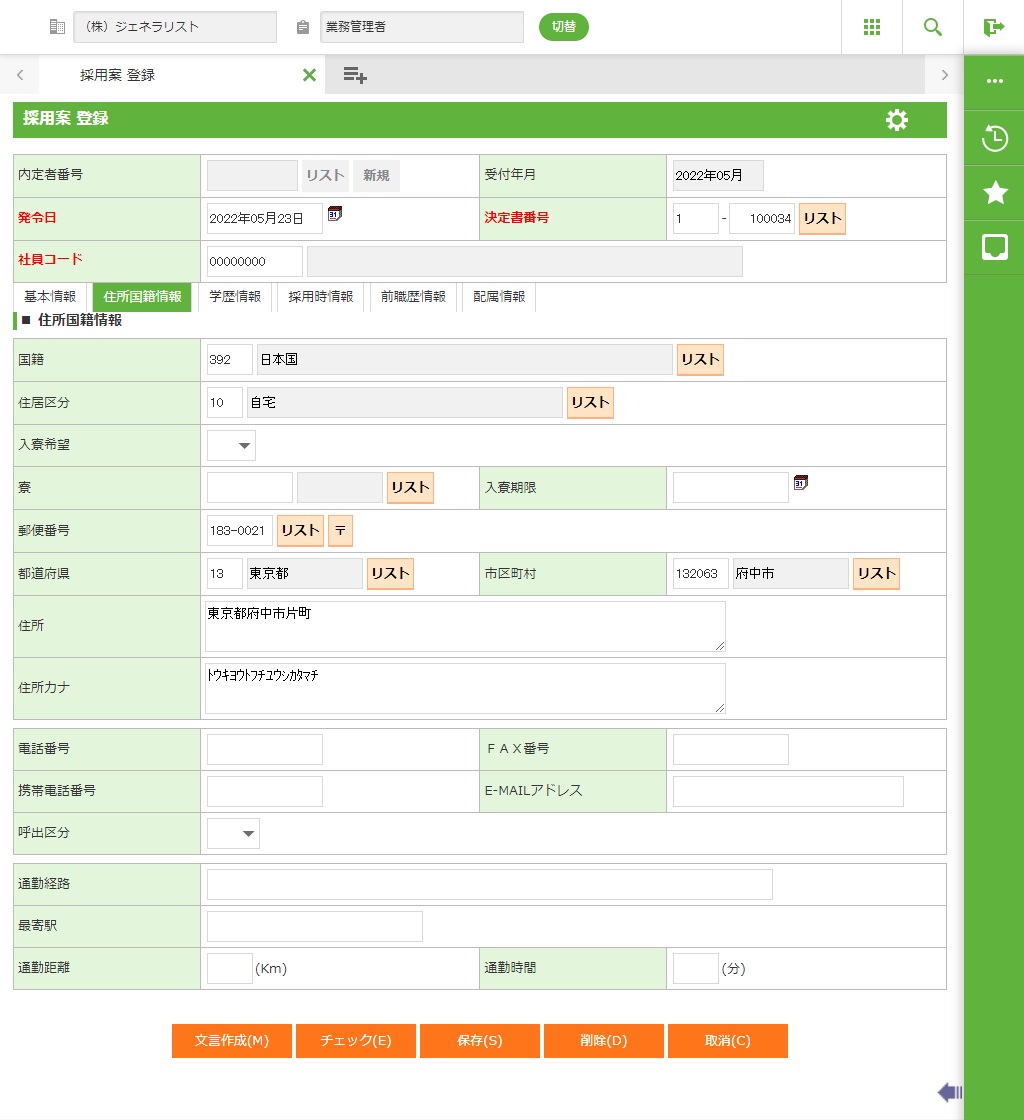
Task: Click the search magnifier icon
Action: (x=933, y=27)
